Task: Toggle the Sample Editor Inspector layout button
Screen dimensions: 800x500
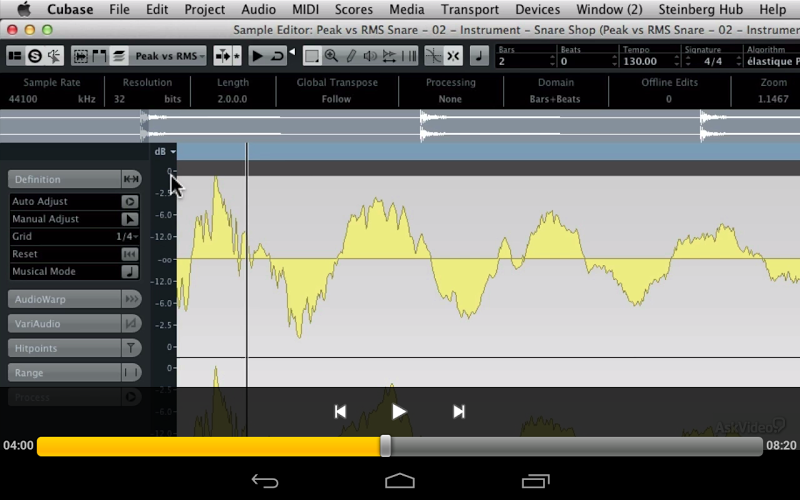Action: 15,56
